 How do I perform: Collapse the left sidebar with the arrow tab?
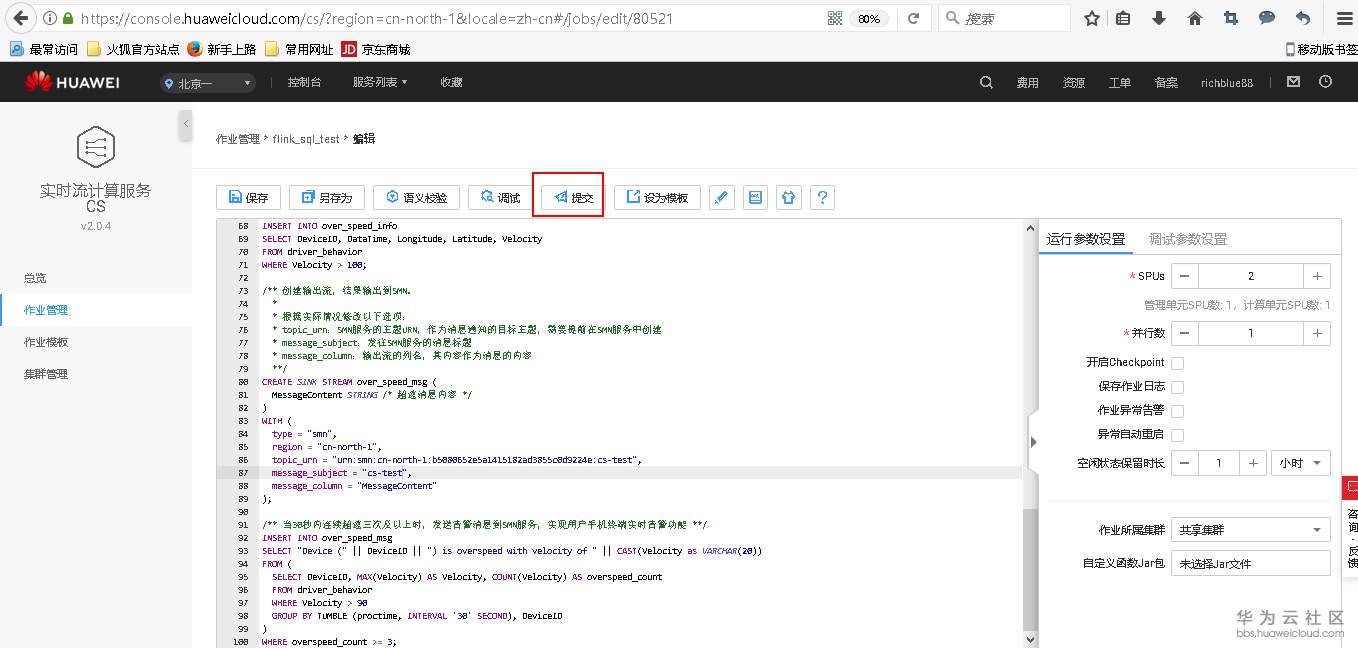point(186,125)
